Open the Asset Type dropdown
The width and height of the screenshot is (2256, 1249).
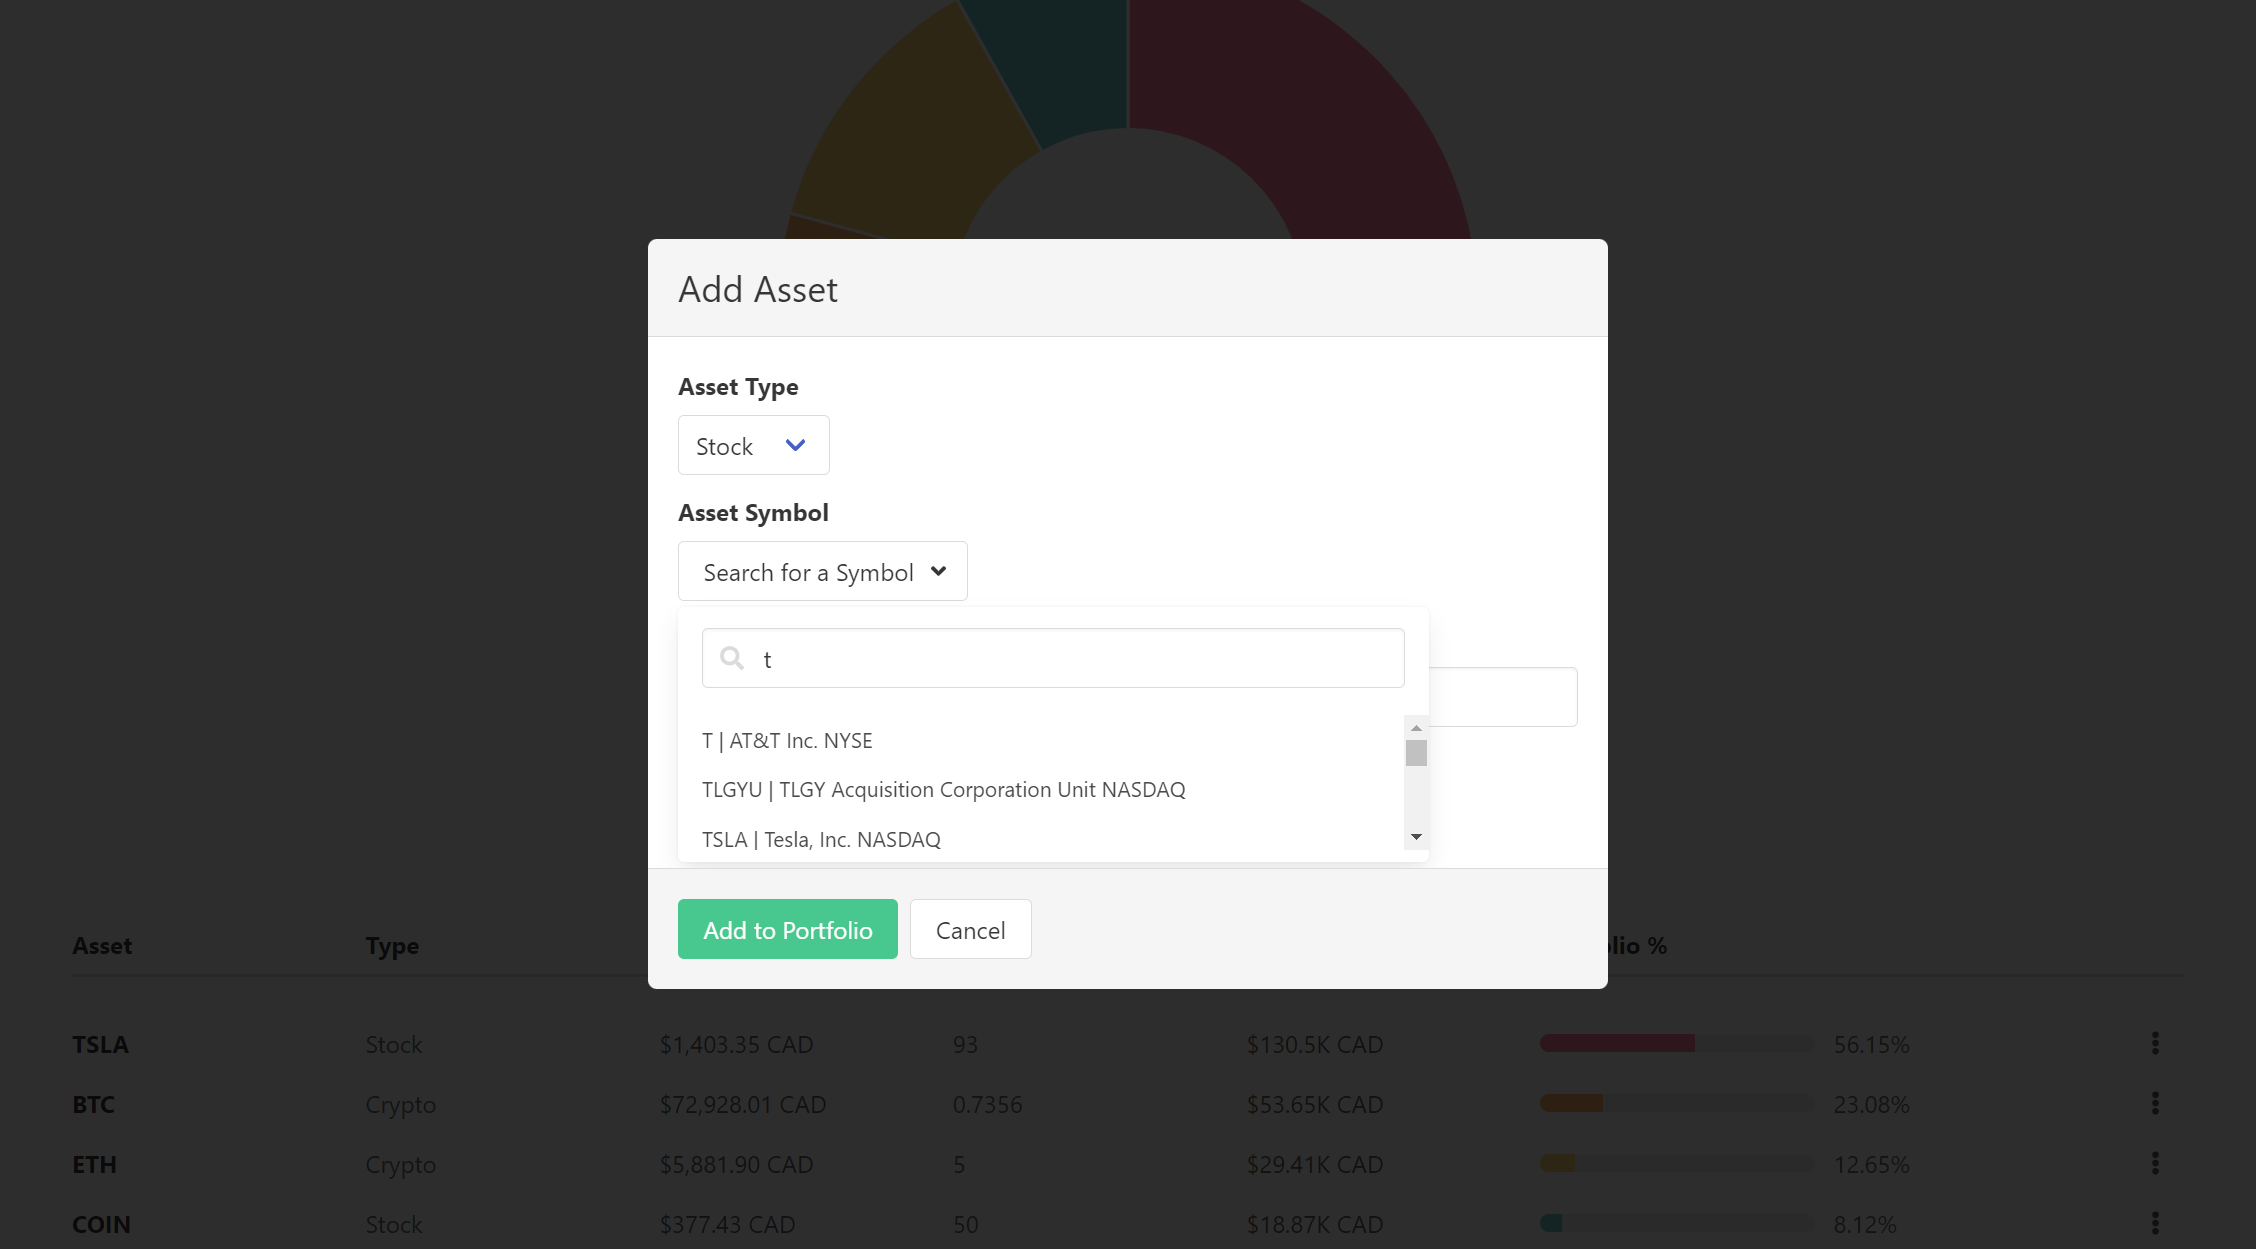click(x=753, y=444)
